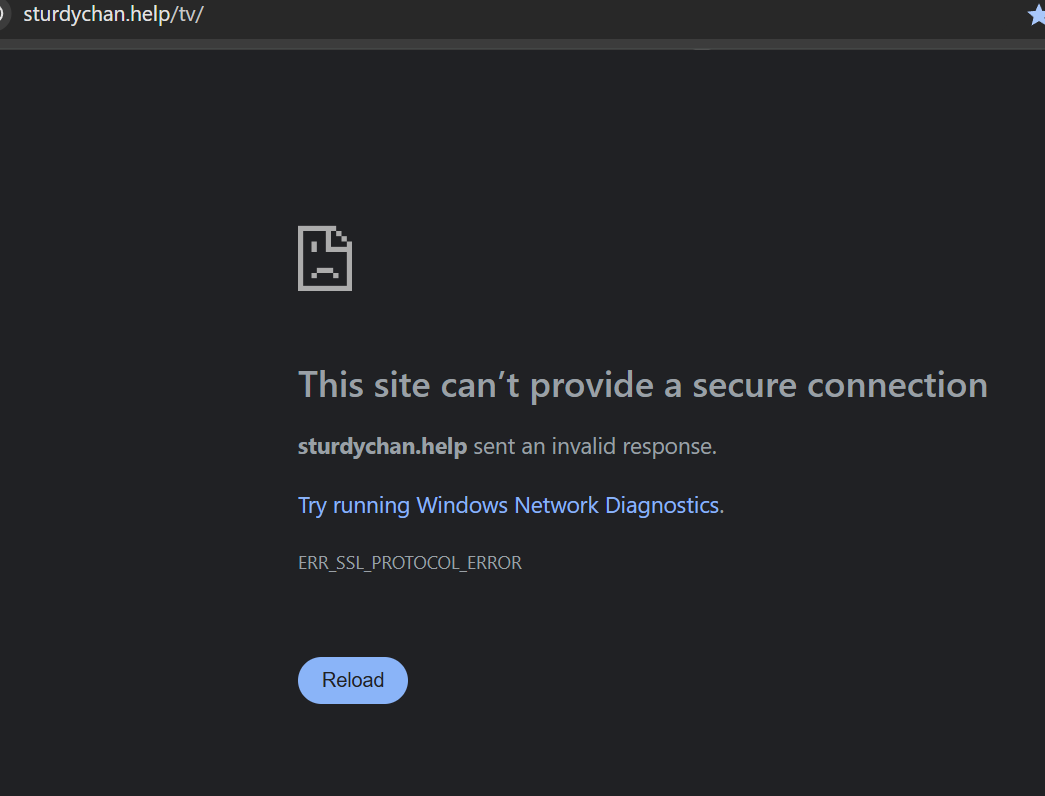Click the "can't provide a secure connection" heading

pos(642,385)
